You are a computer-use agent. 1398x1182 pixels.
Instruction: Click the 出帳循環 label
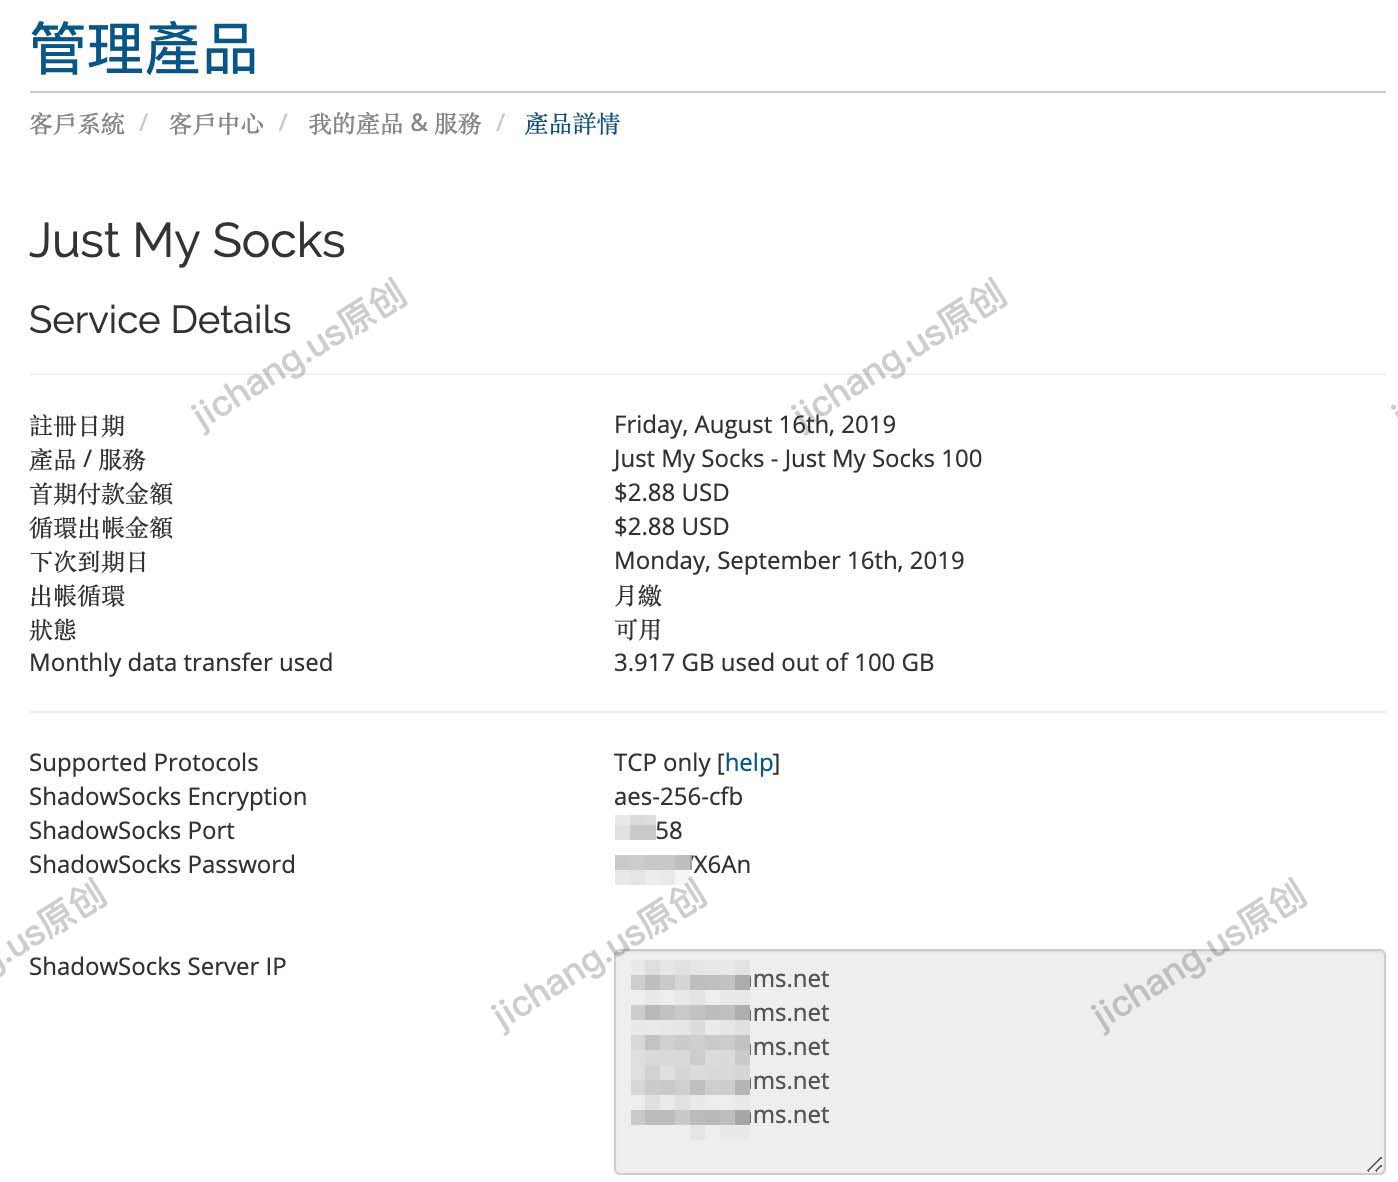tap(77, 596)
